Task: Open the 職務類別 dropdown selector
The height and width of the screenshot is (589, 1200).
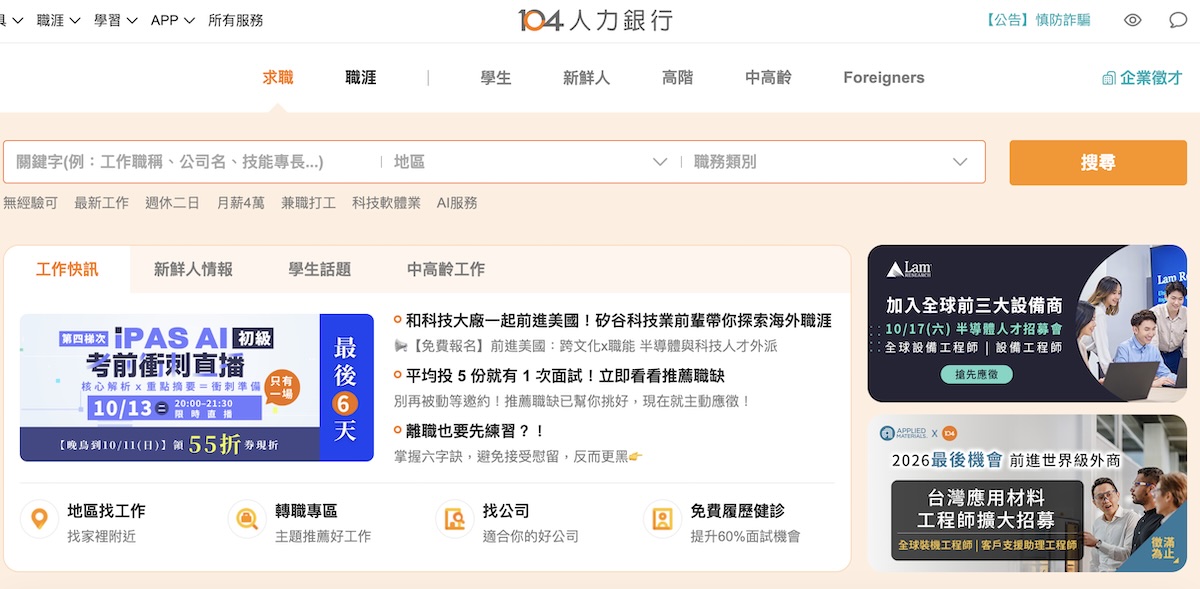Action: click(830, 161)
